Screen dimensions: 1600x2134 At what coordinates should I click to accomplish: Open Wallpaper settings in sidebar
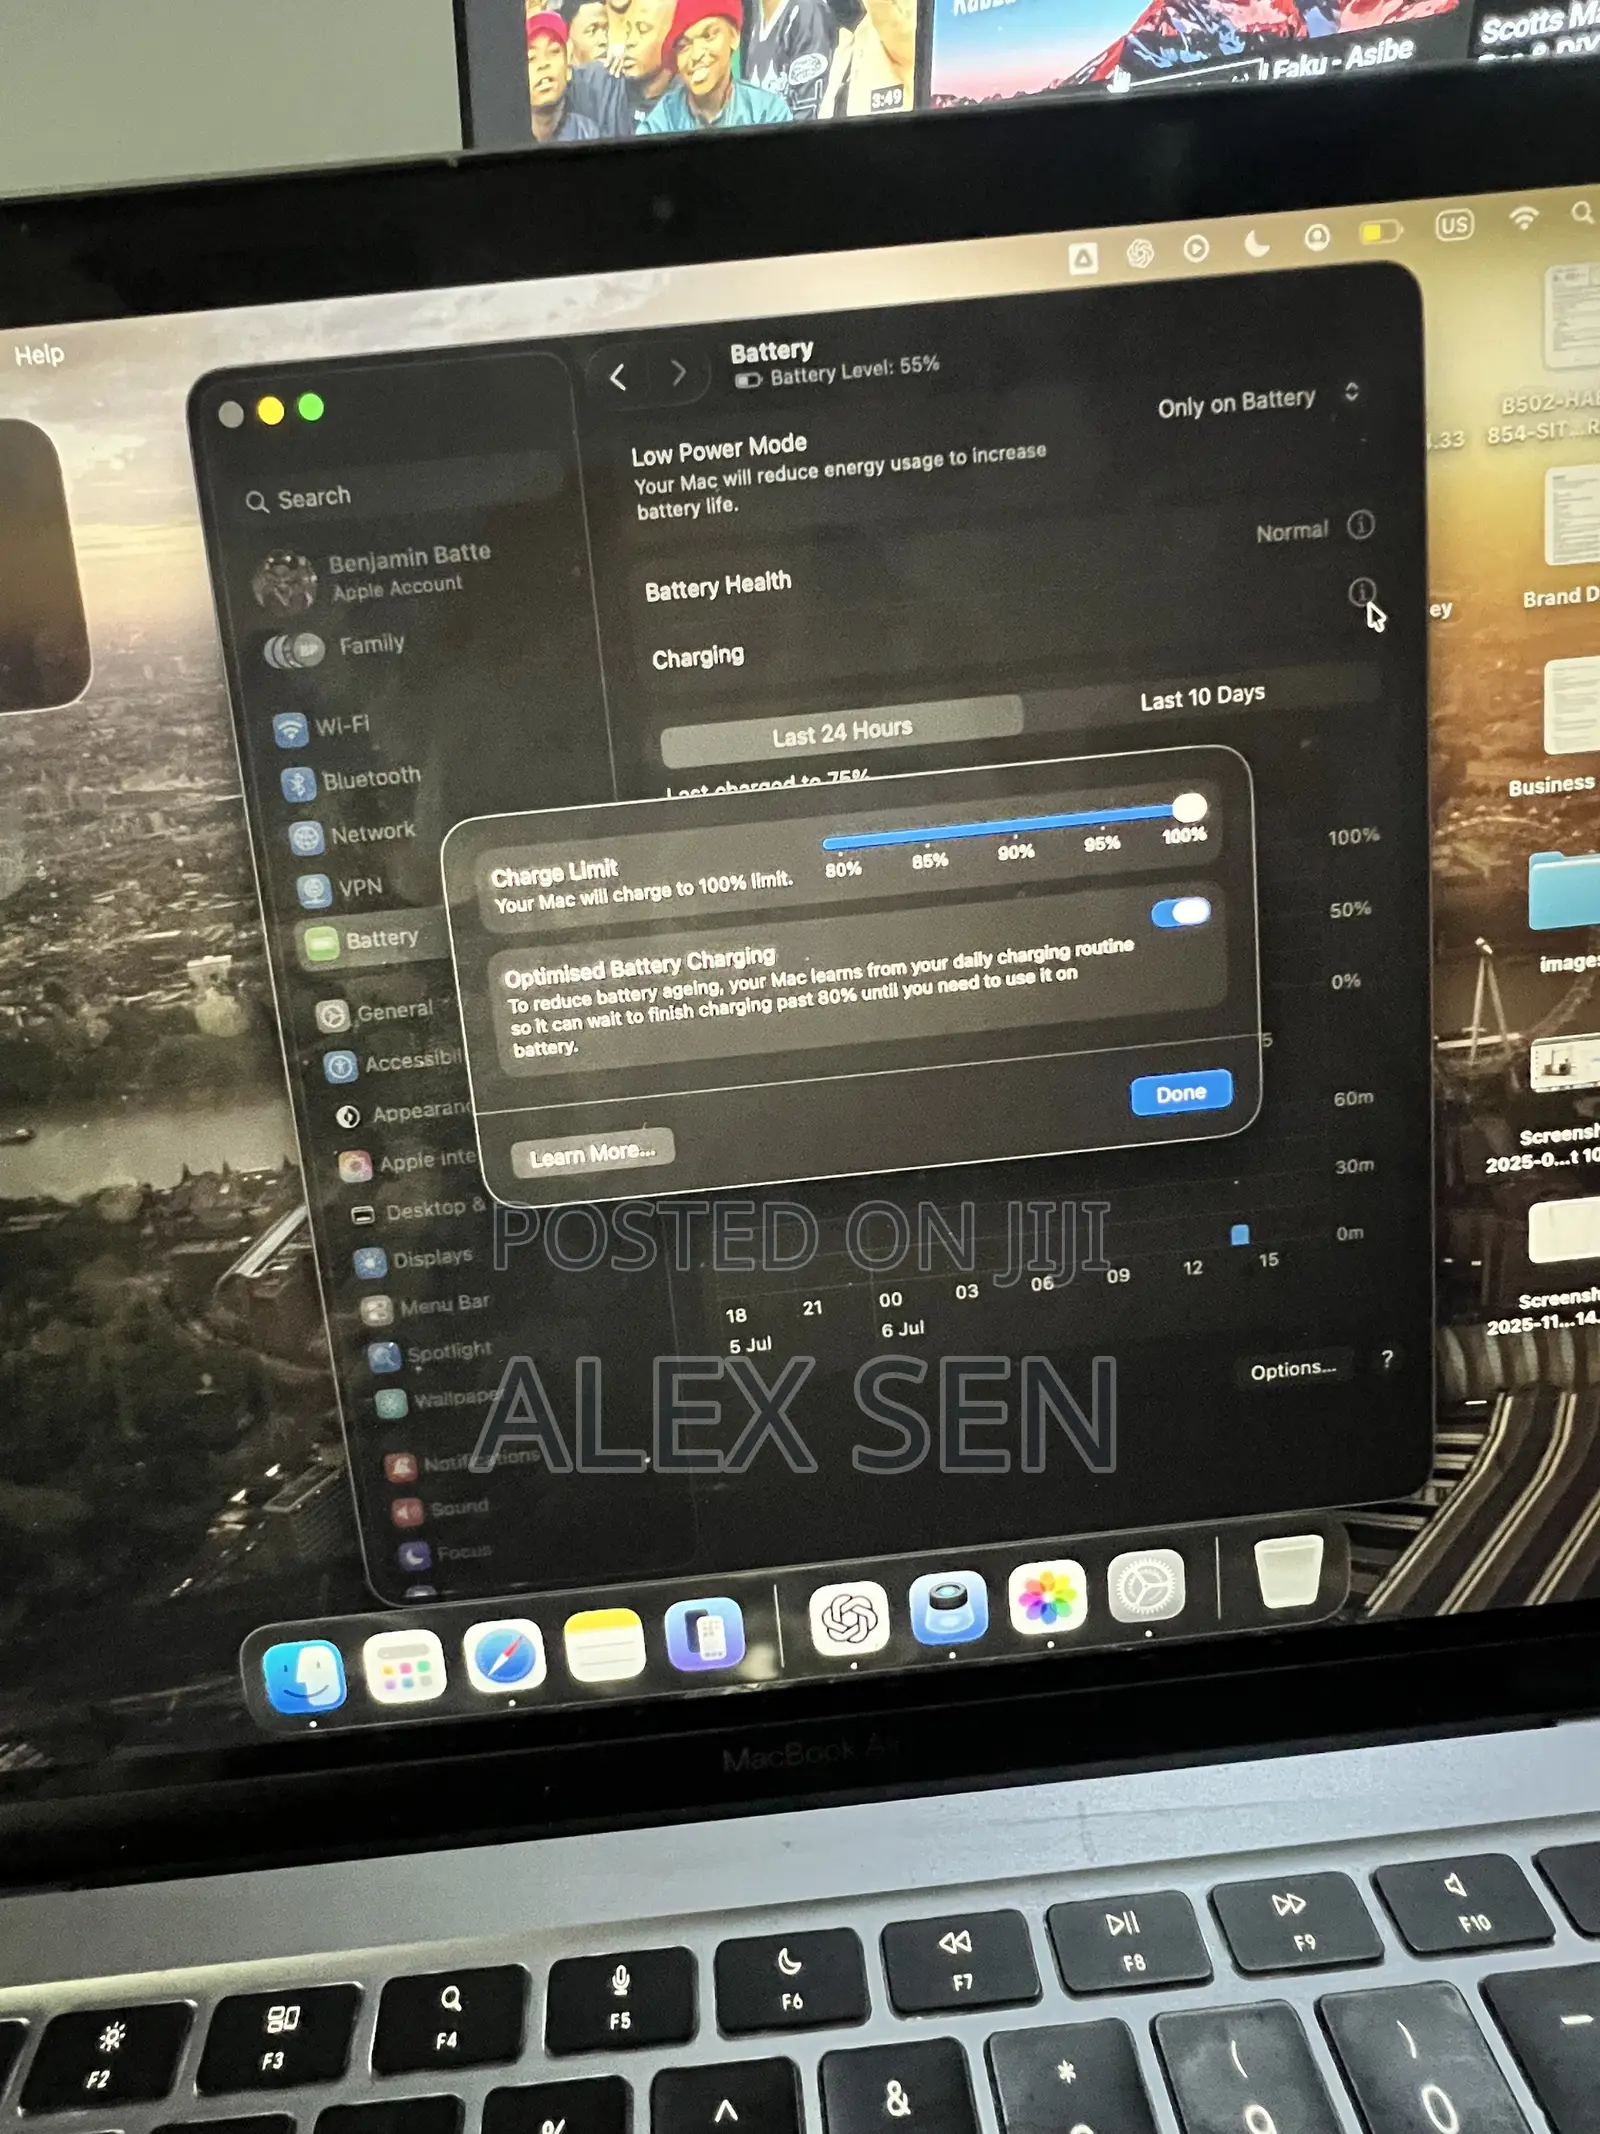tap(440, 1399)
